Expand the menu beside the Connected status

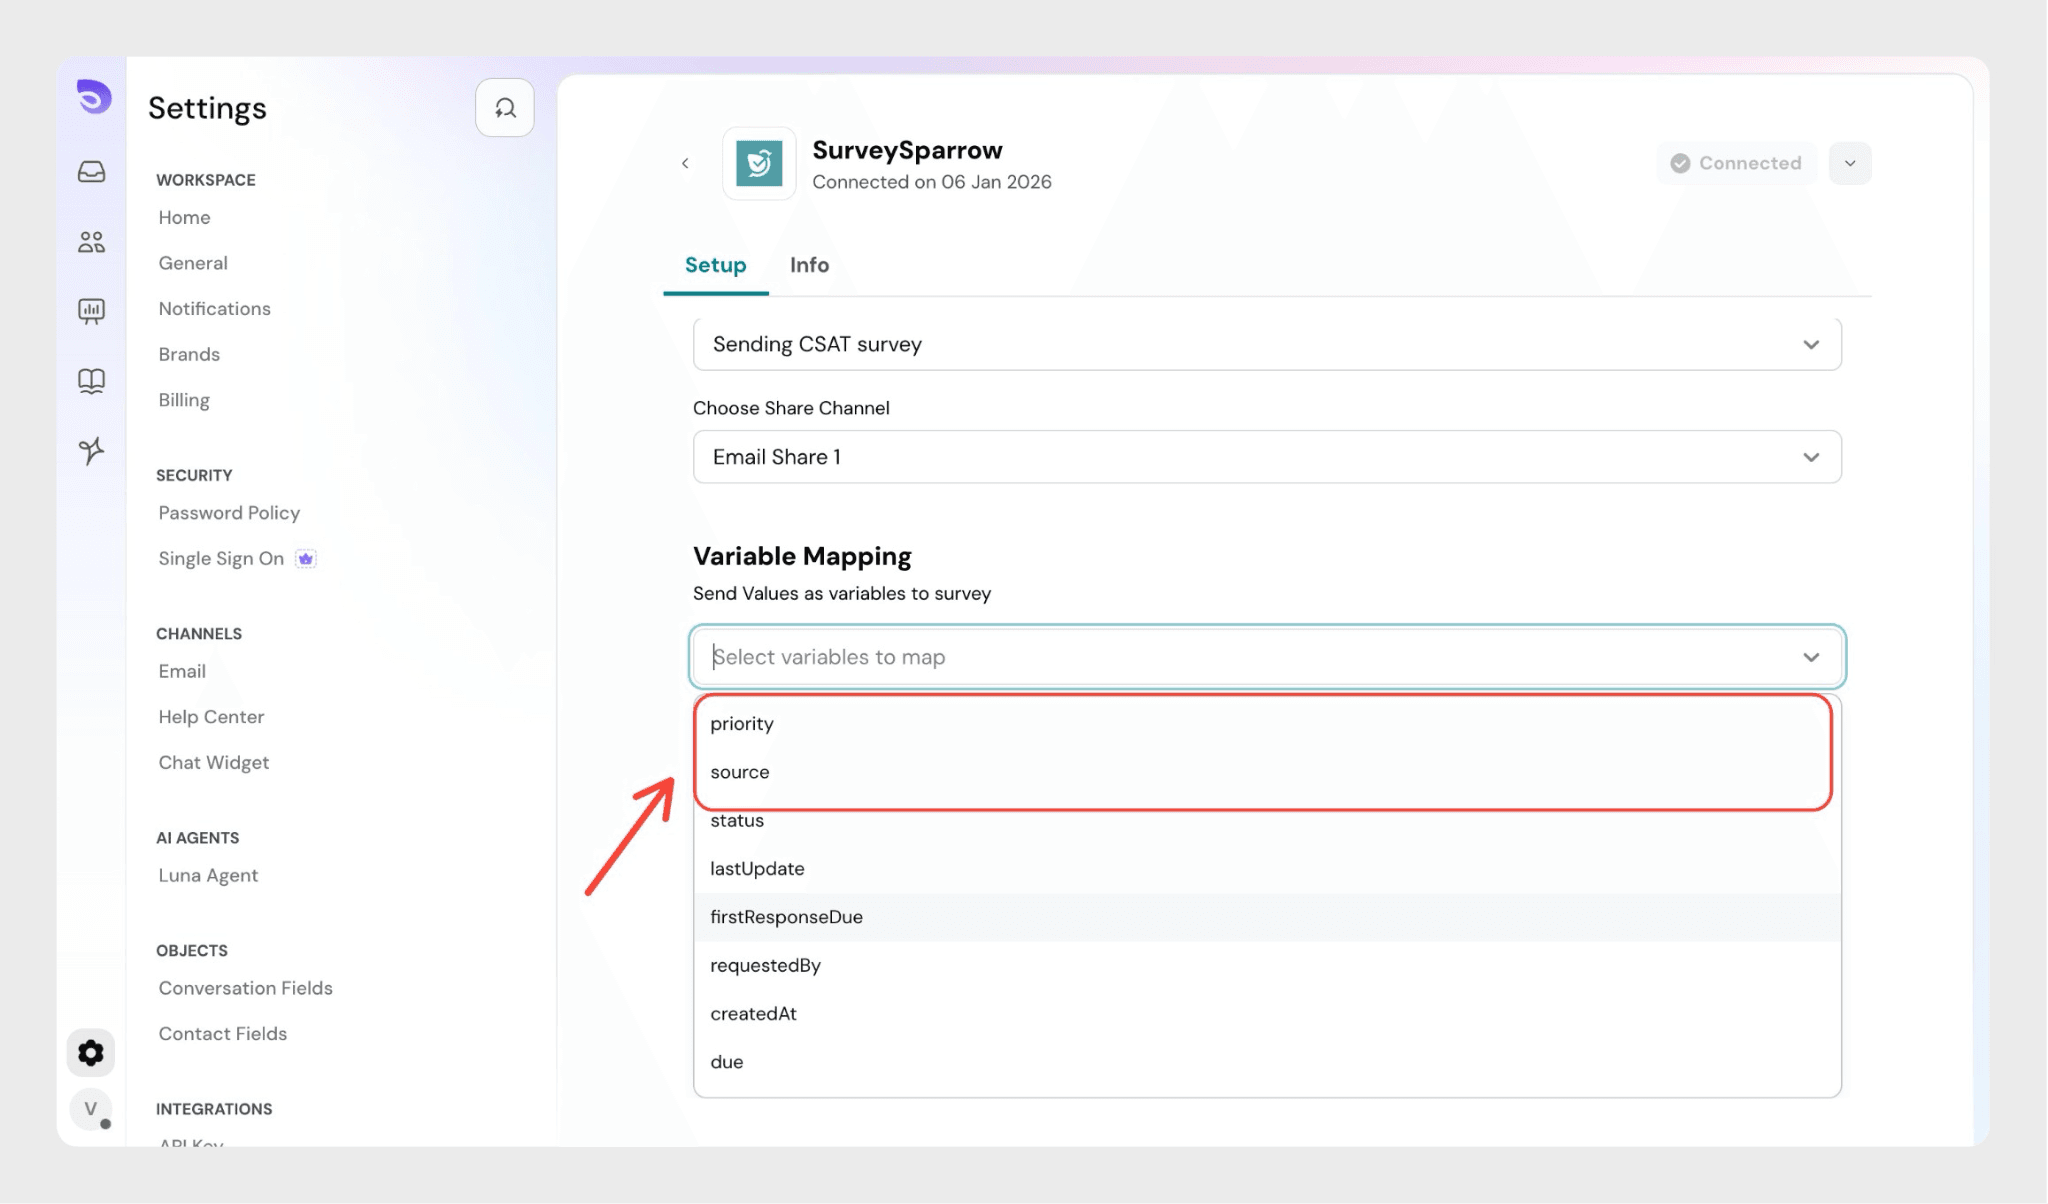(1850, 163)
